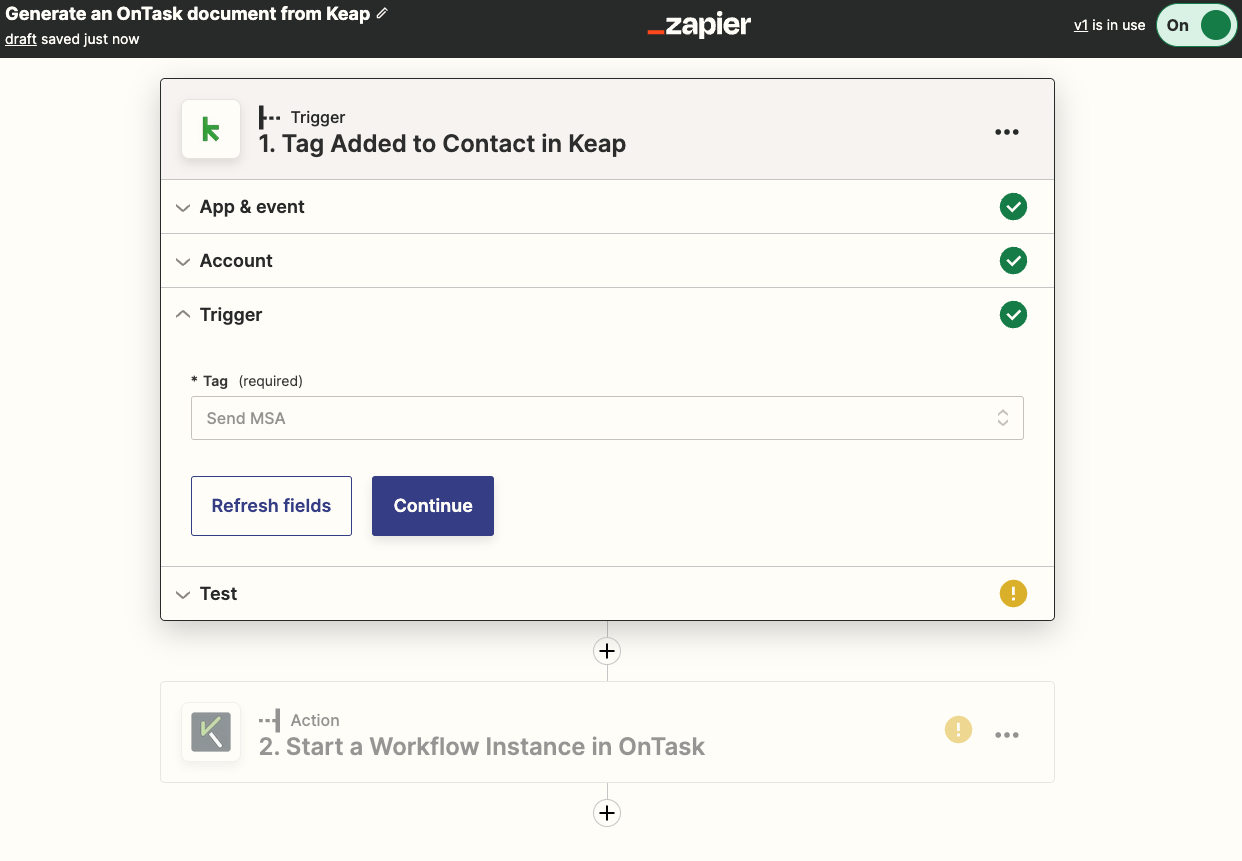Open the three-dot menu for OnTask action
Screen dimensions: 1242x861
coord(1007,735)
